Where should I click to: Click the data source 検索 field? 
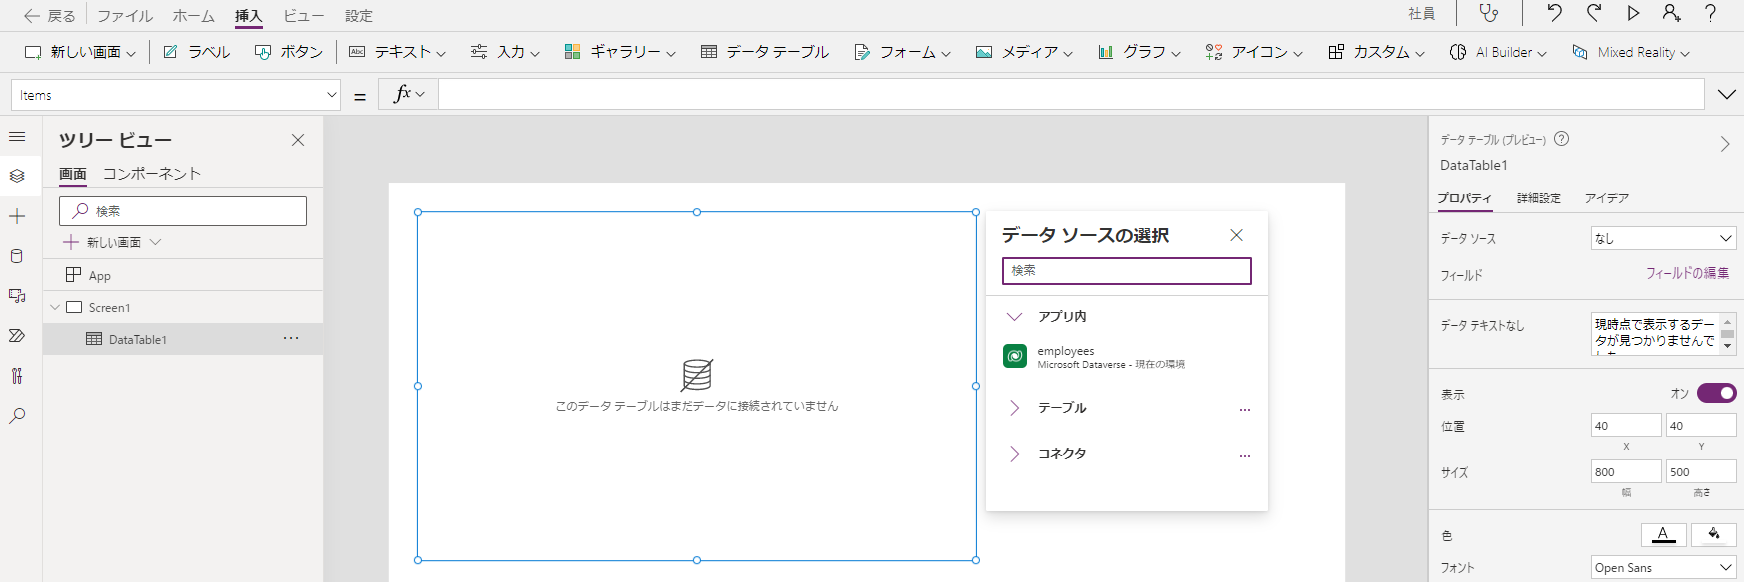point(1127,271)
